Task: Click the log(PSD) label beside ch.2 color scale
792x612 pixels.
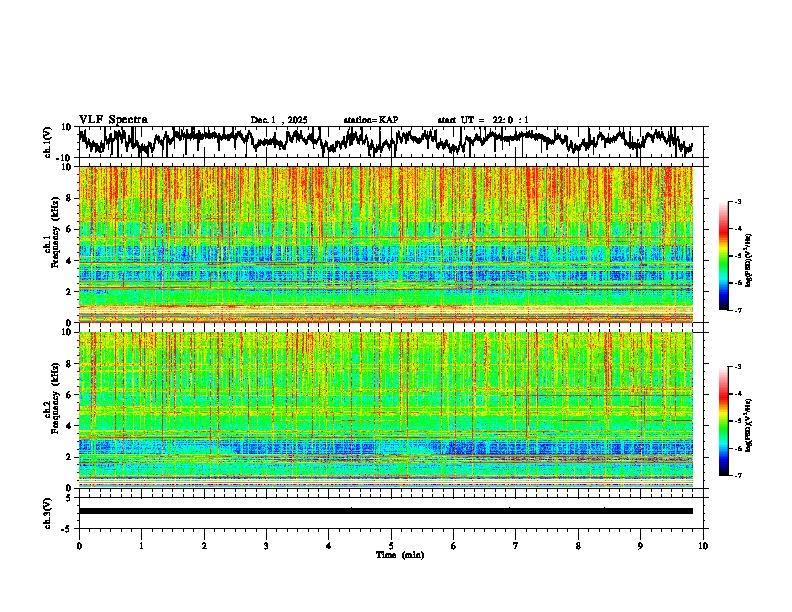Action: pyautogui.click(x=749, y=425)
